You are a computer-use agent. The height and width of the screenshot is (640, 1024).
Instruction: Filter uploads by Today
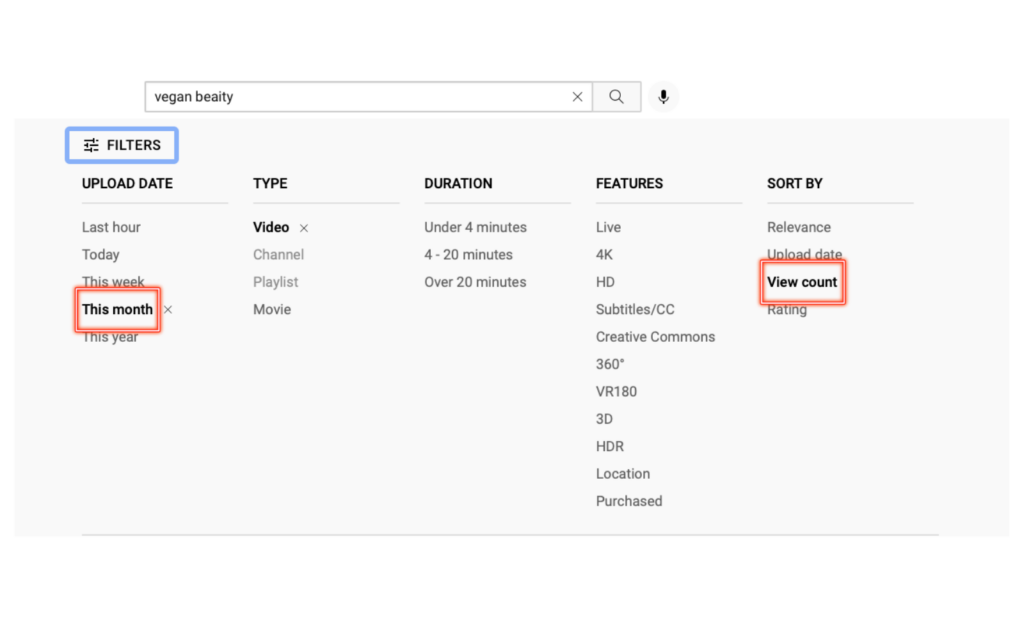pyautogui.click(x=100, y=255)
